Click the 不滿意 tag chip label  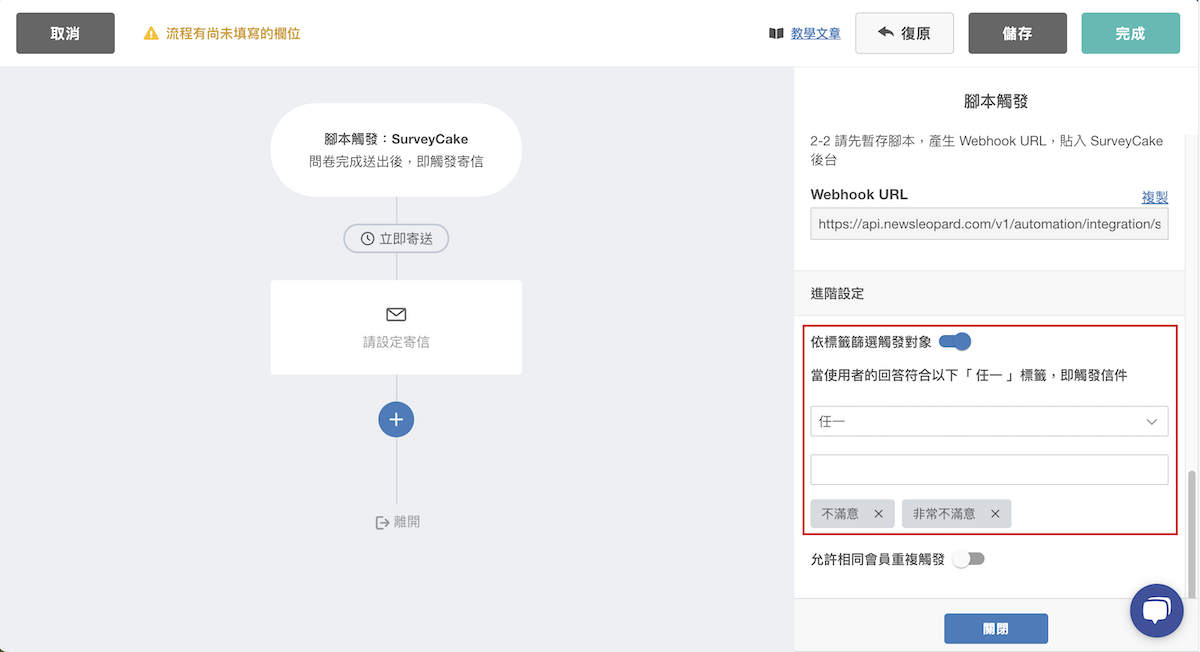pos(840,514)
